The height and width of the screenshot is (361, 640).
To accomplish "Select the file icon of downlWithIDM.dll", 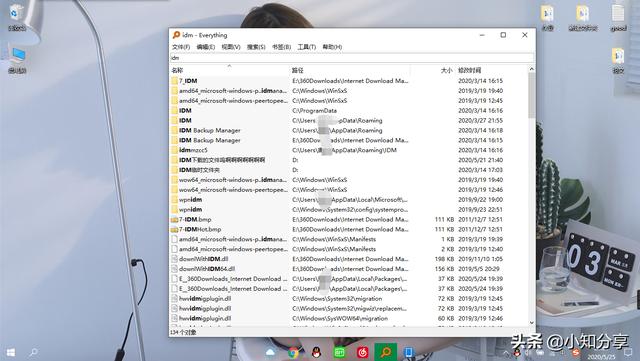I will (174, 259).
